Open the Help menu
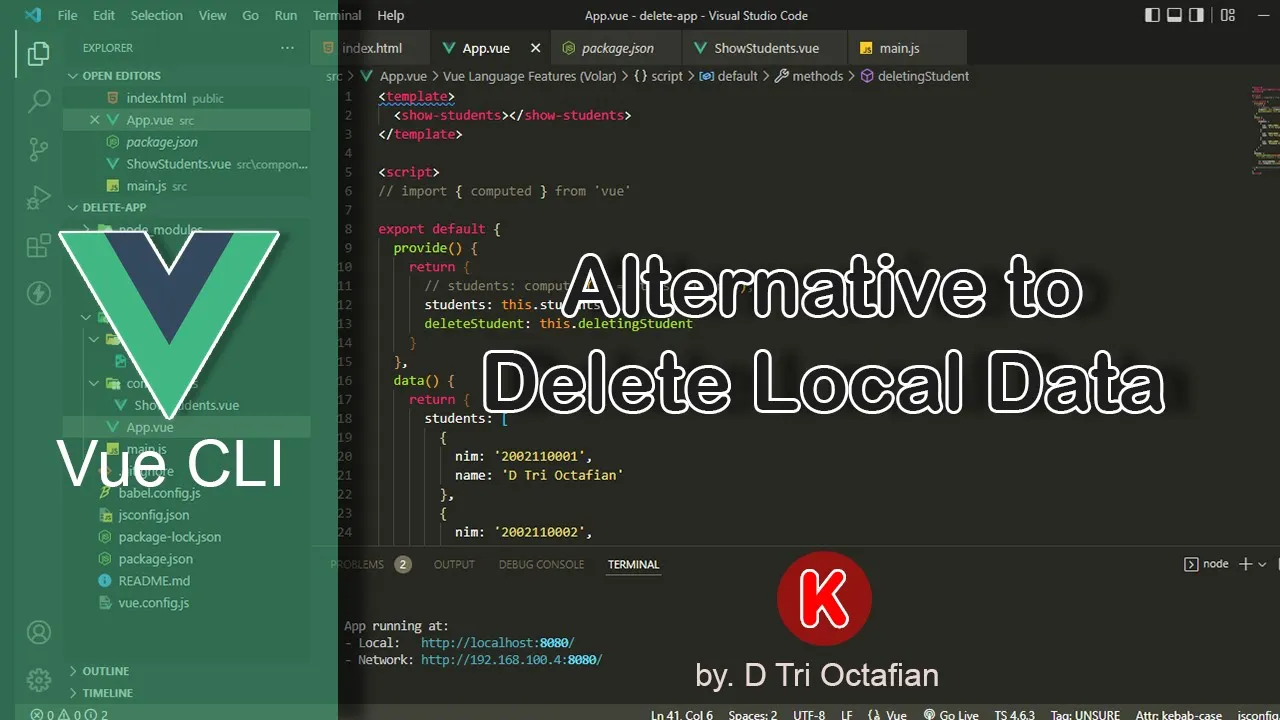This screenshot has width=1280, height=720. coord(391,15)
